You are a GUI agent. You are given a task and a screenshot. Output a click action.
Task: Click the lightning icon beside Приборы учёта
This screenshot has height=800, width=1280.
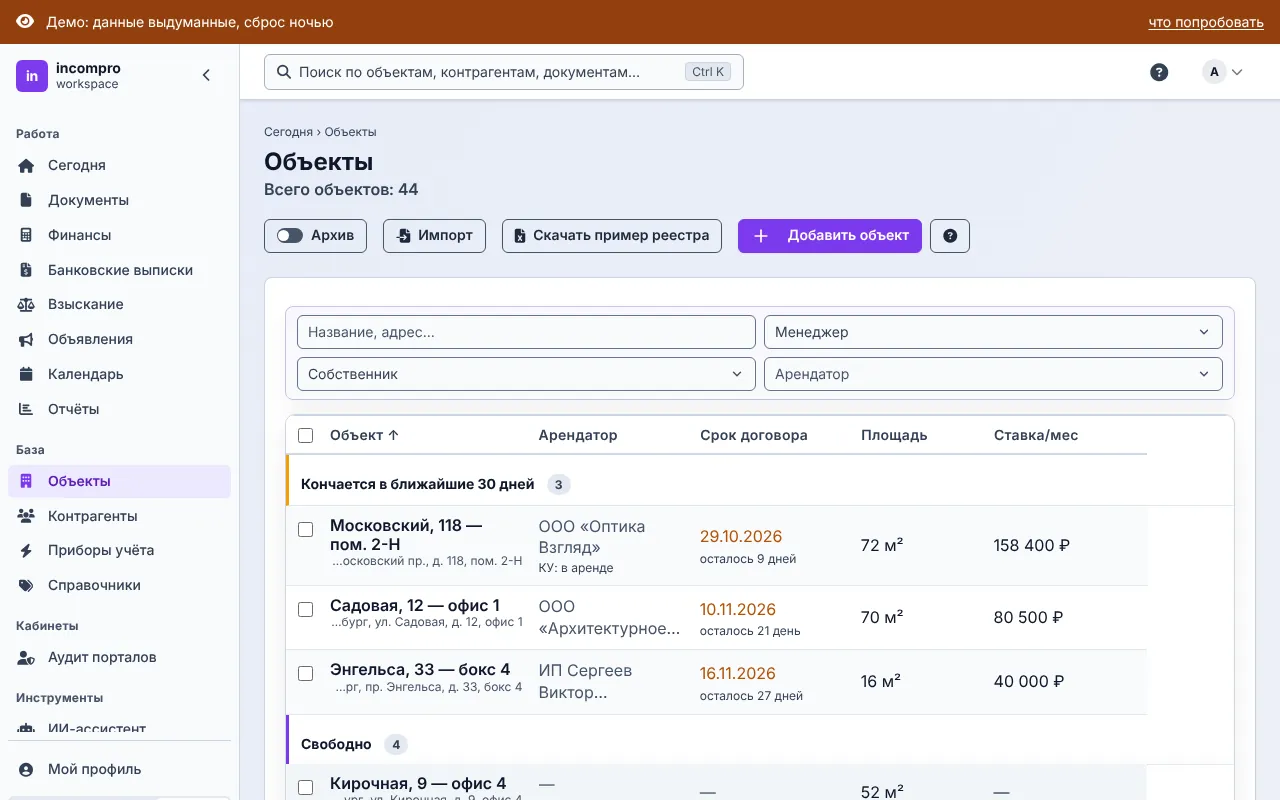coord(27,550)
